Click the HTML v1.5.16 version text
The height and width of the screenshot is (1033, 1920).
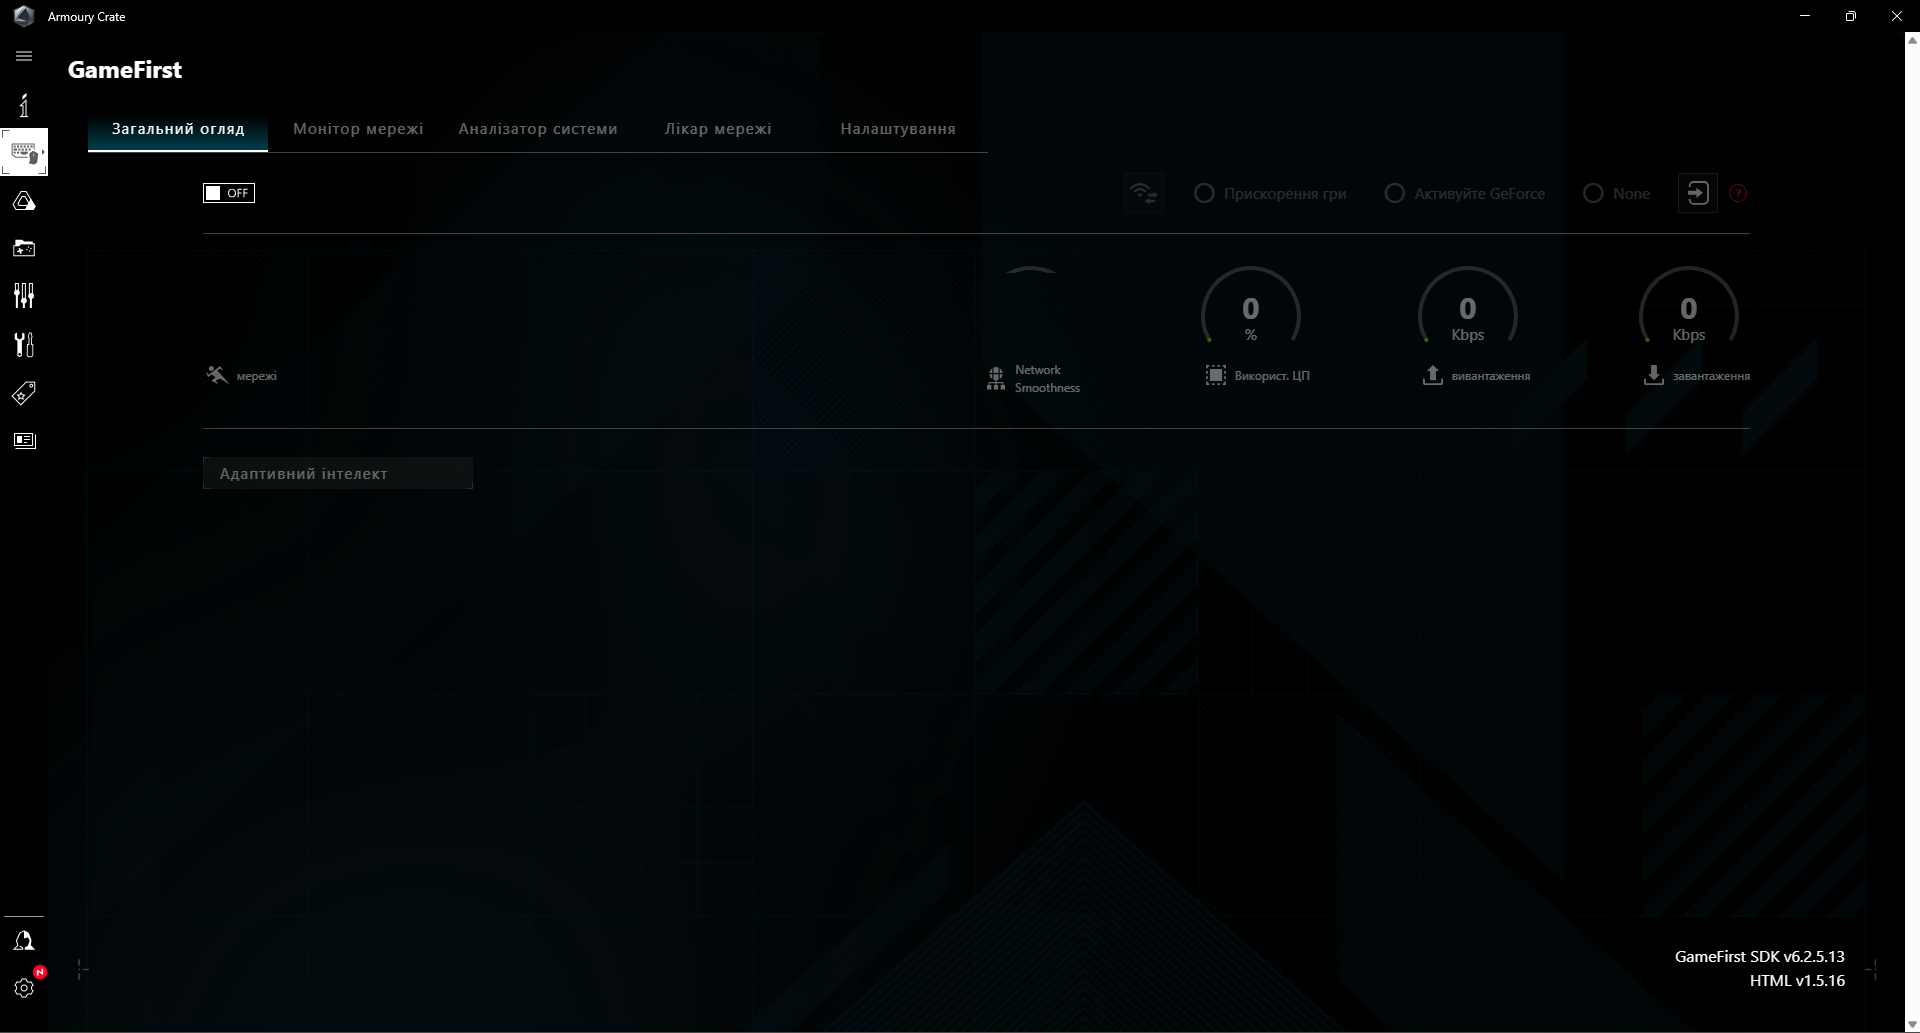click(x=1797, y=981)
